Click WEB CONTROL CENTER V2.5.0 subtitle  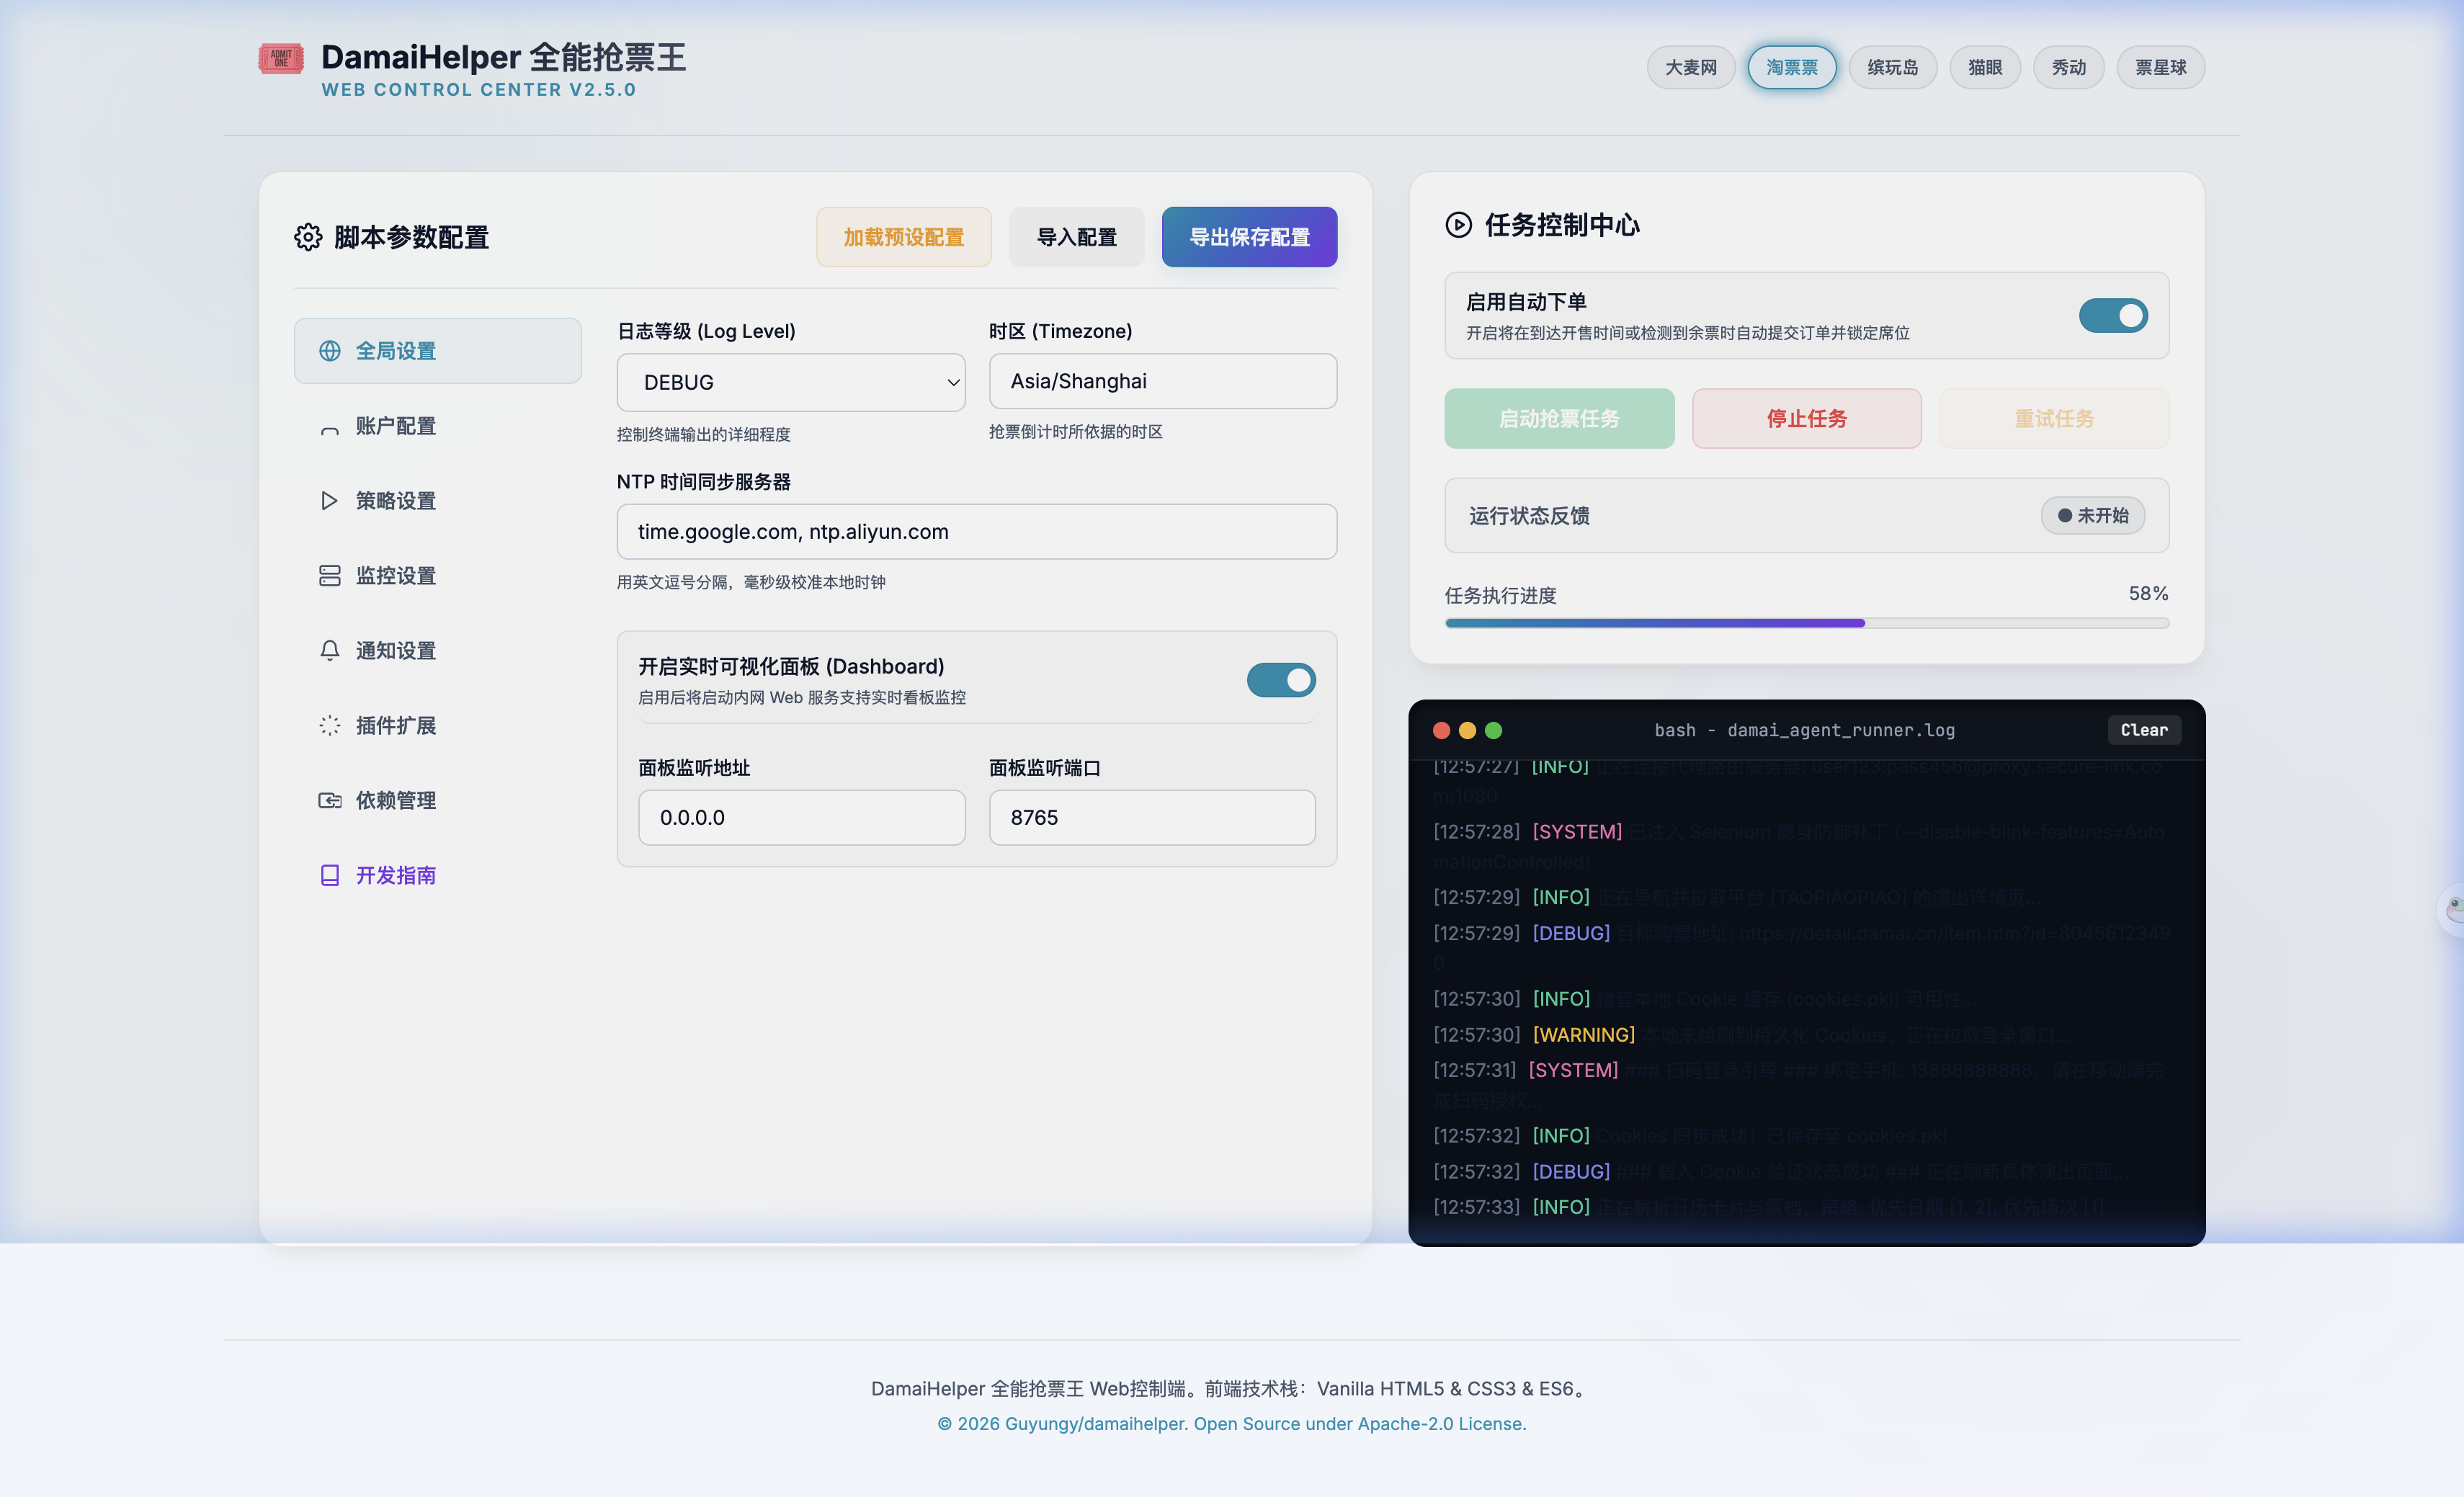pyautogui.click(x=479, y=90)
